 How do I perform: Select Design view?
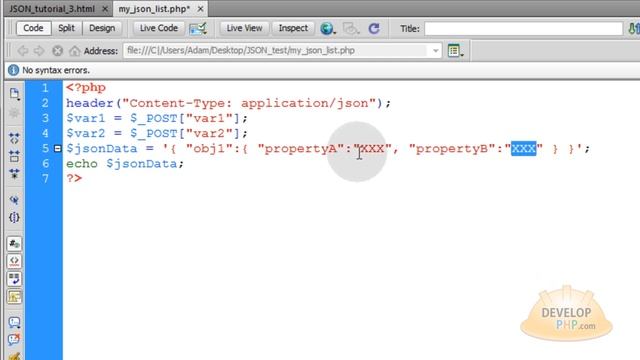click(102, 28)
